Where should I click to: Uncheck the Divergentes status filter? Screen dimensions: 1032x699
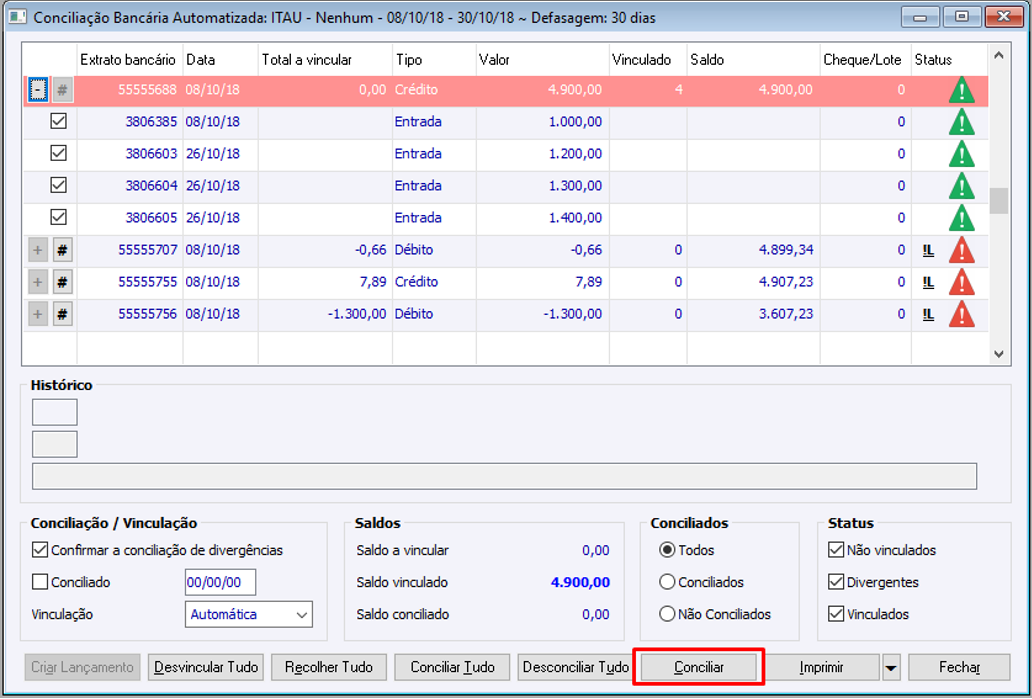836,582
